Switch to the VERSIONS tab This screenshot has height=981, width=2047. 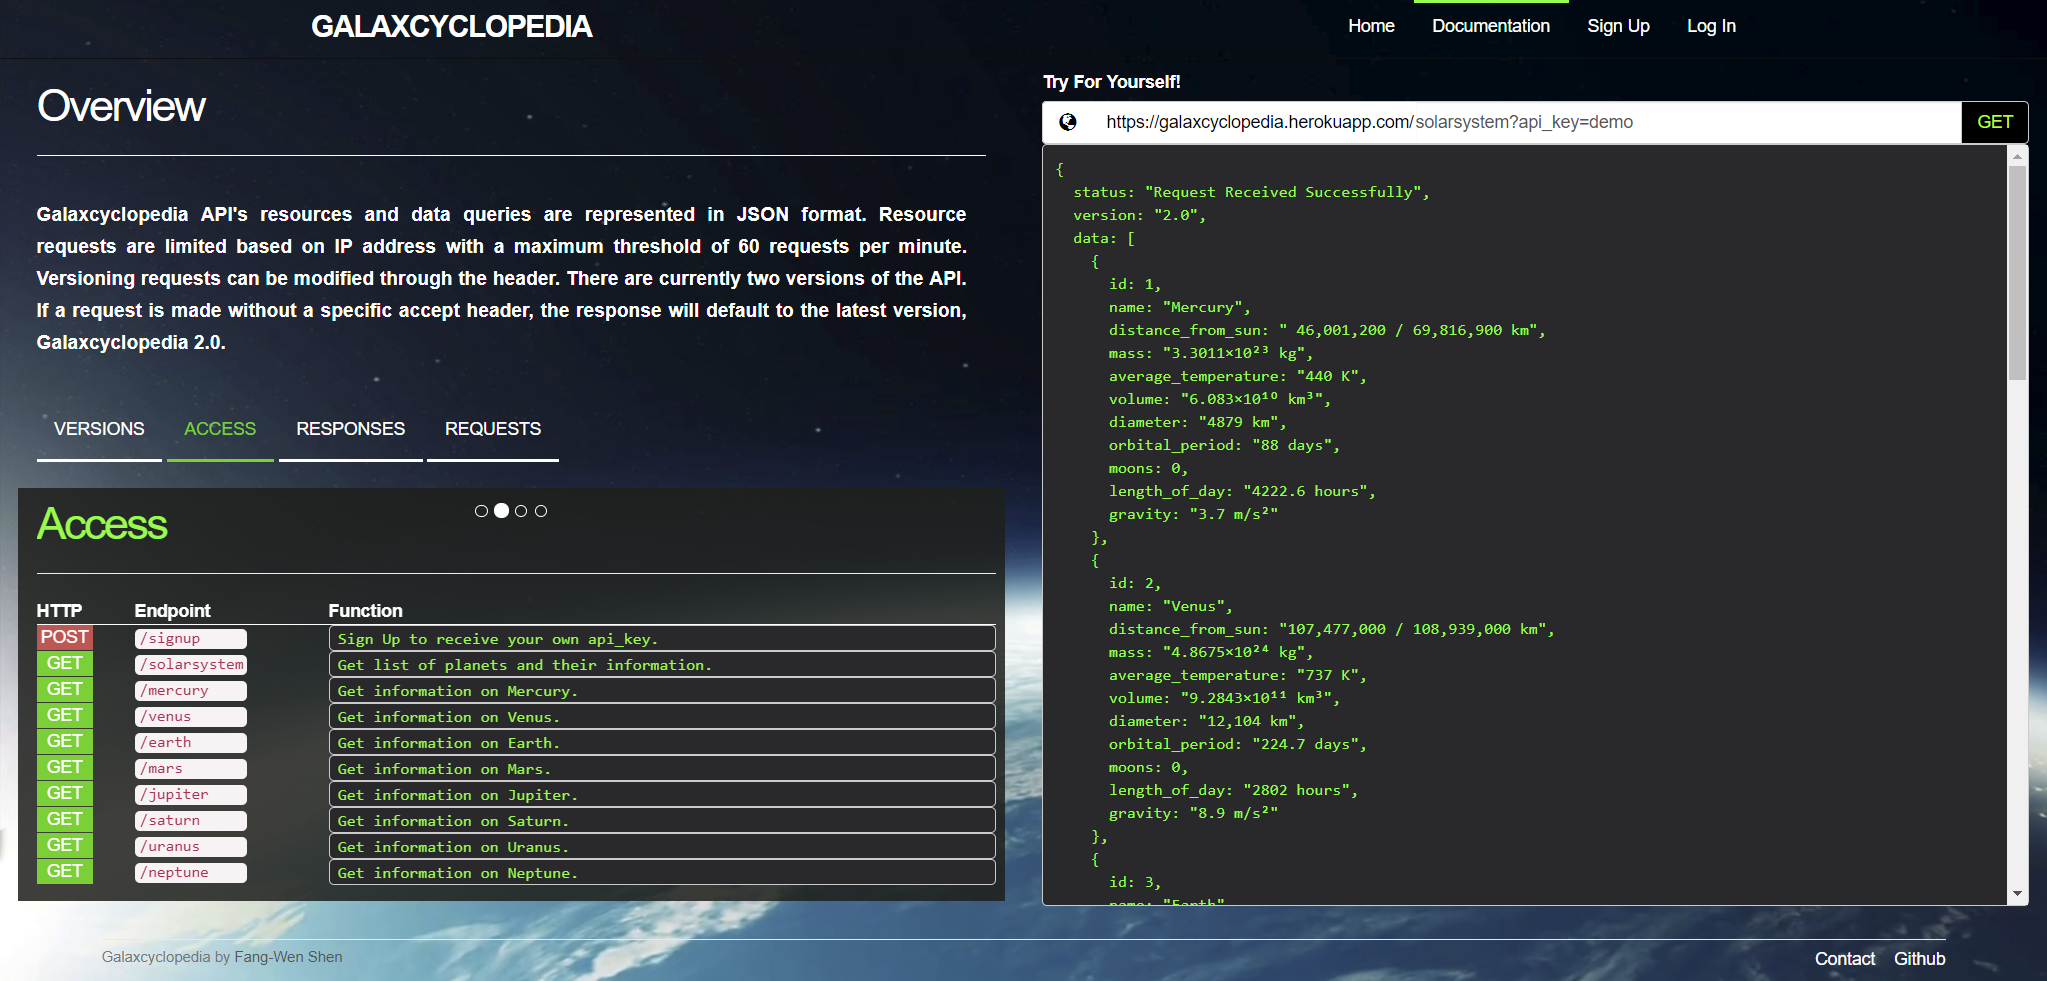[x=99, y=429]
